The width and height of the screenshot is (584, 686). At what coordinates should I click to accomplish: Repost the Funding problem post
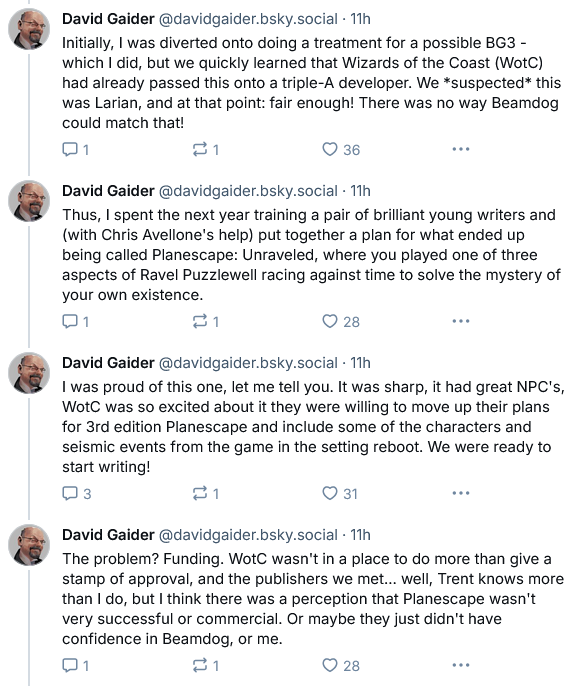coord(206,665)
